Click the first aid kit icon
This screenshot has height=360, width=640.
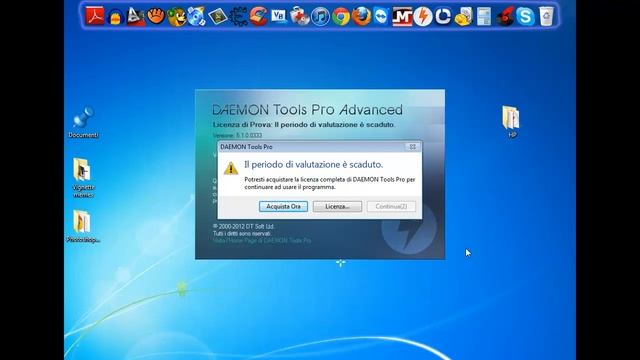coord(300,17)
